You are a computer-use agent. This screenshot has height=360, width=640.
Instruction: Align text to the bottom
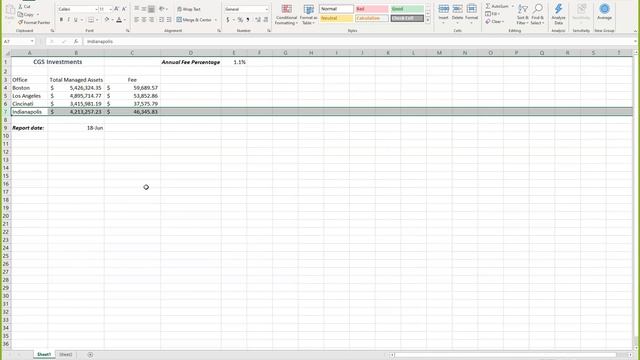(x=151, y=9)
